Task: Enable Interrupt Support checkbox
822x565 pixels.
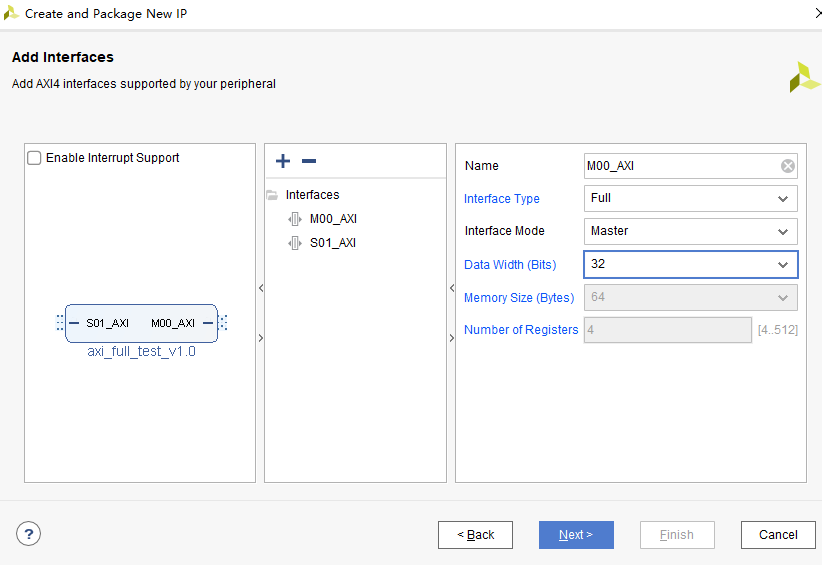Action: point(34,158)
